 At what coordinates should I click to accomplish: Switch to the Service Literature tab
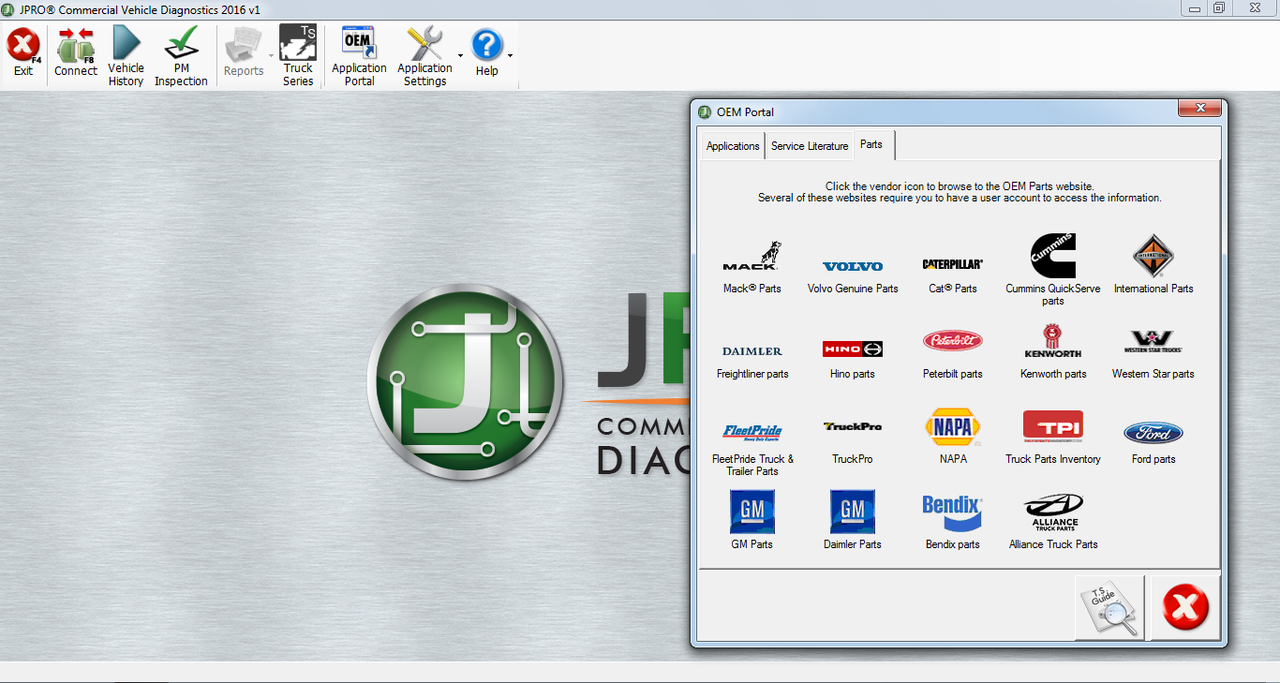[x=810, y=146]
